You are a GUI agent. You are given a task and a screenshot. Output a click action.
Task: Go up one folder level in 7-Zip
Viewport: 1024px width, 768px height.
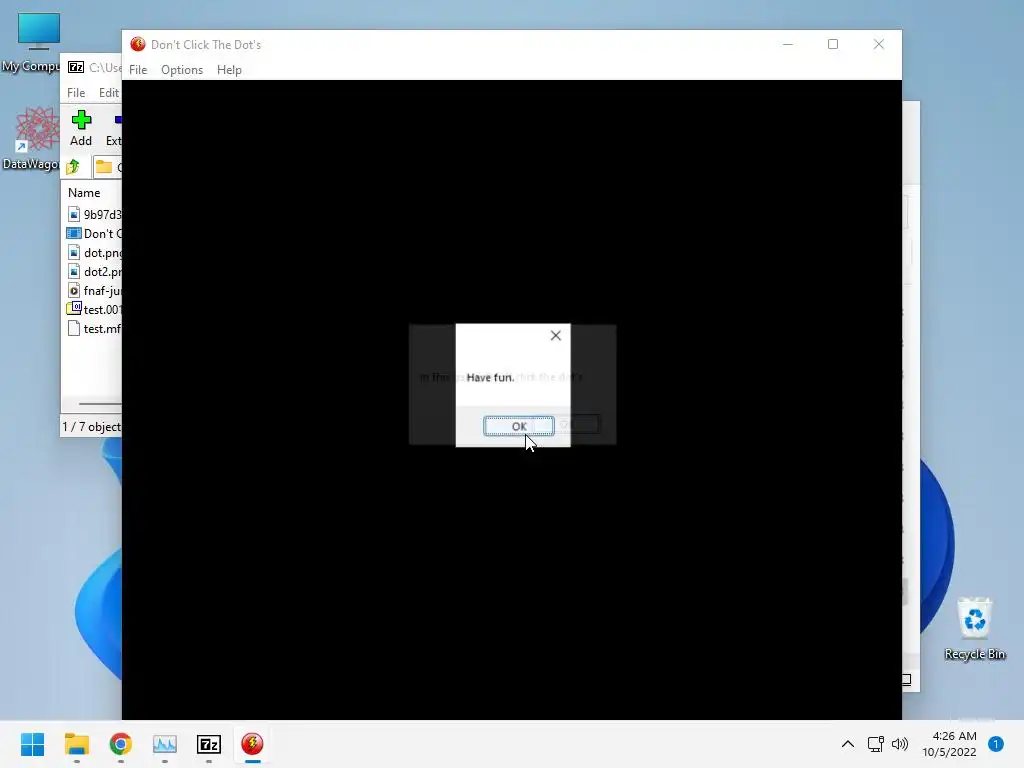pyautogui.click(x=73, y=167)
